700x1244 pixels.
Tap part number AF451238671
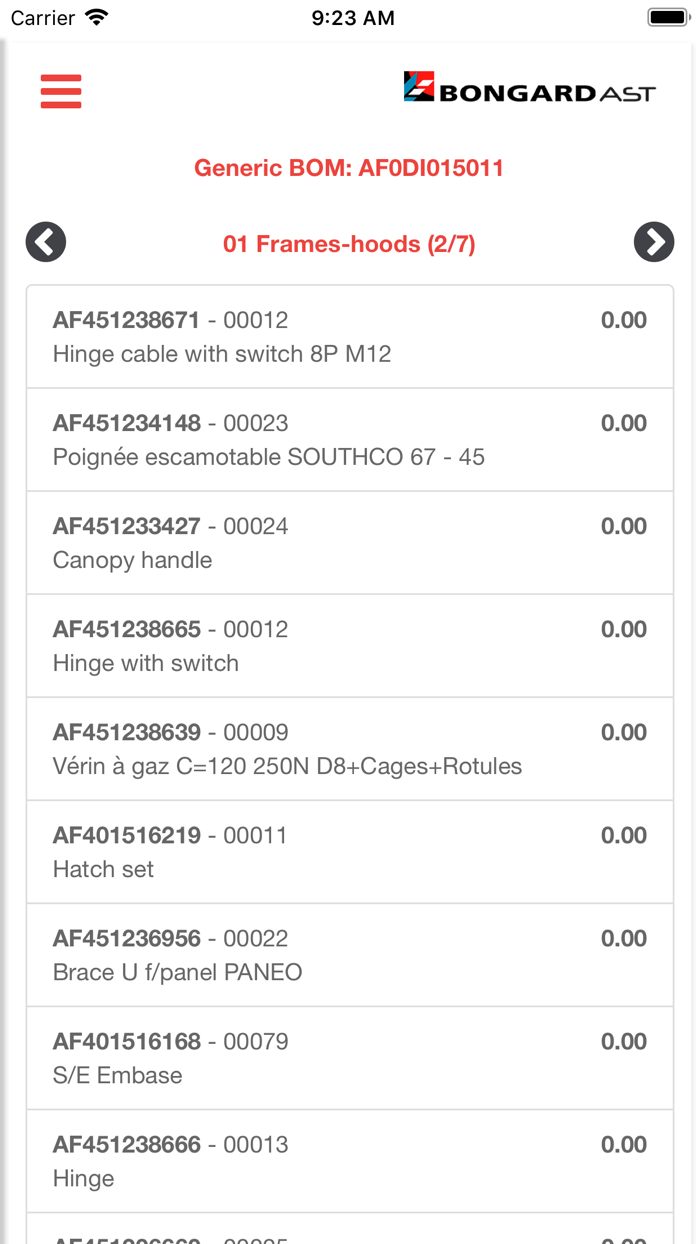127,321
